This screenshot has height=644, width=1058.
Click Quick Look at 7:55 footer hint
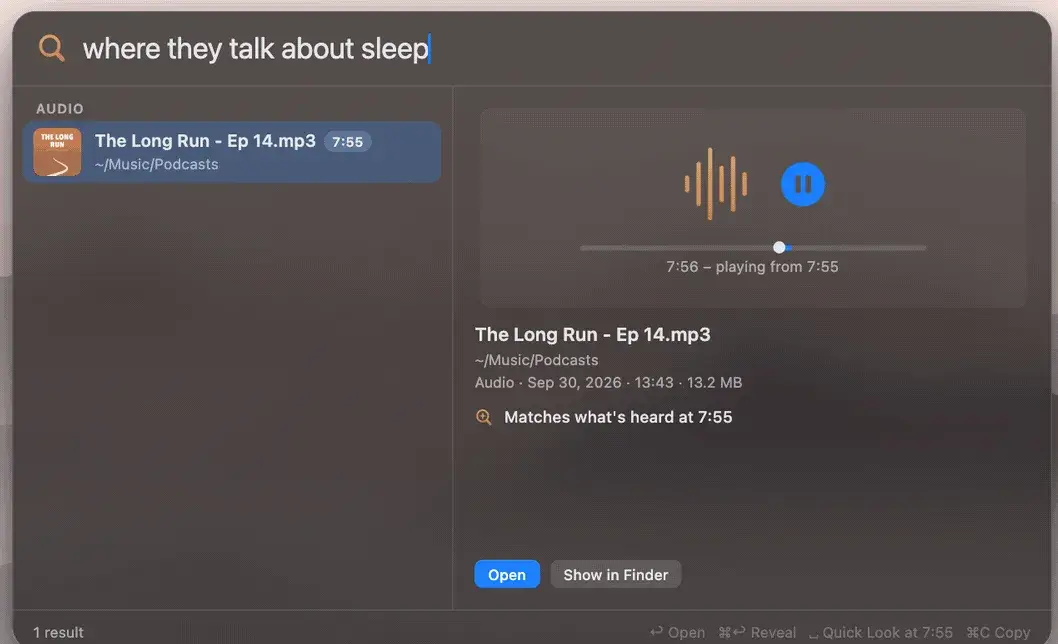click(881, 633)
